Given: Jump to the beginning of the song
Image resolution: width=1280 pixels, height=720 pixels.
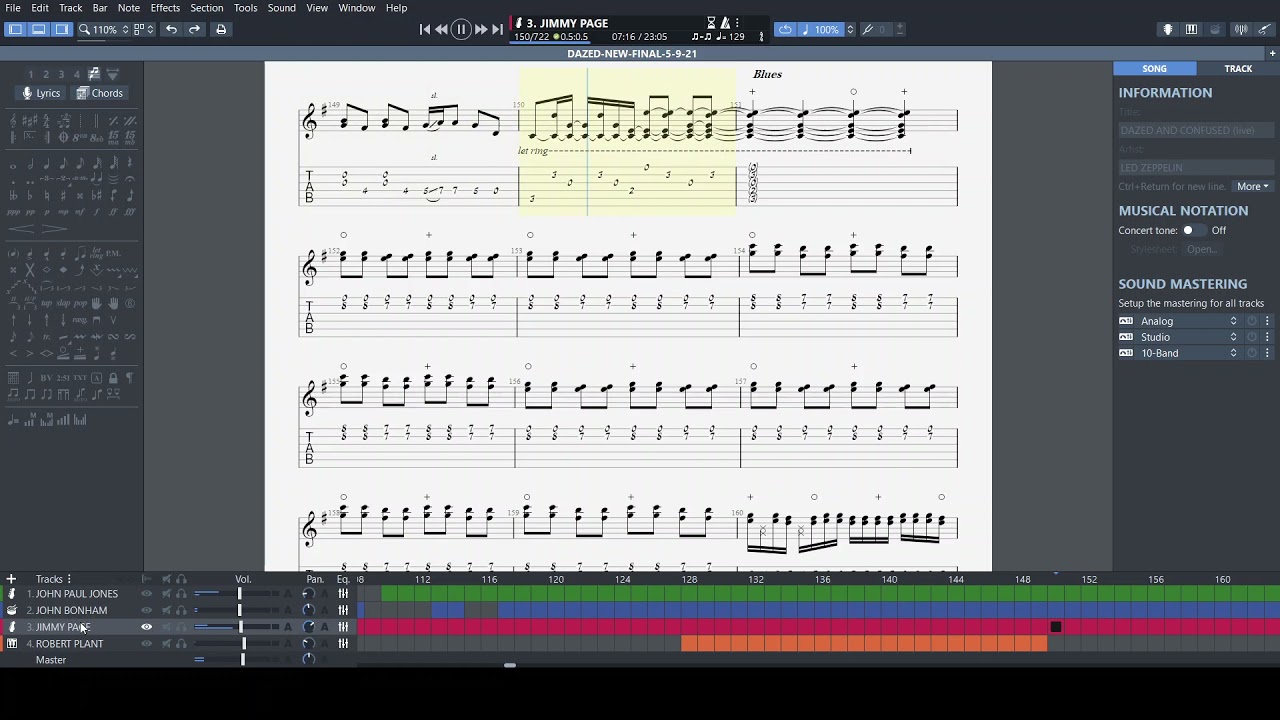Looking at the screenshot, I should point(425,29).
